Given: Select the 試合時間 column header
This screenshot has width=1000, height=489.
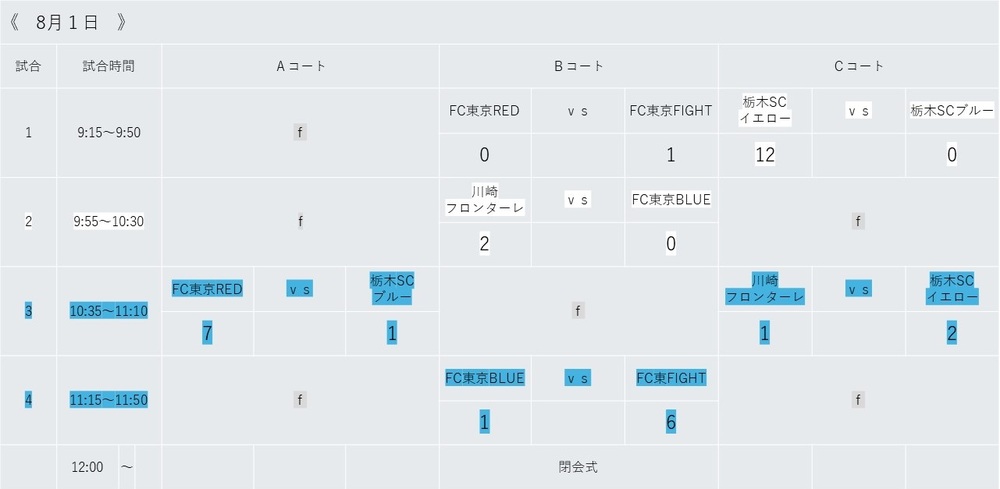Looking at the screenshot, I should coord(109,66).
